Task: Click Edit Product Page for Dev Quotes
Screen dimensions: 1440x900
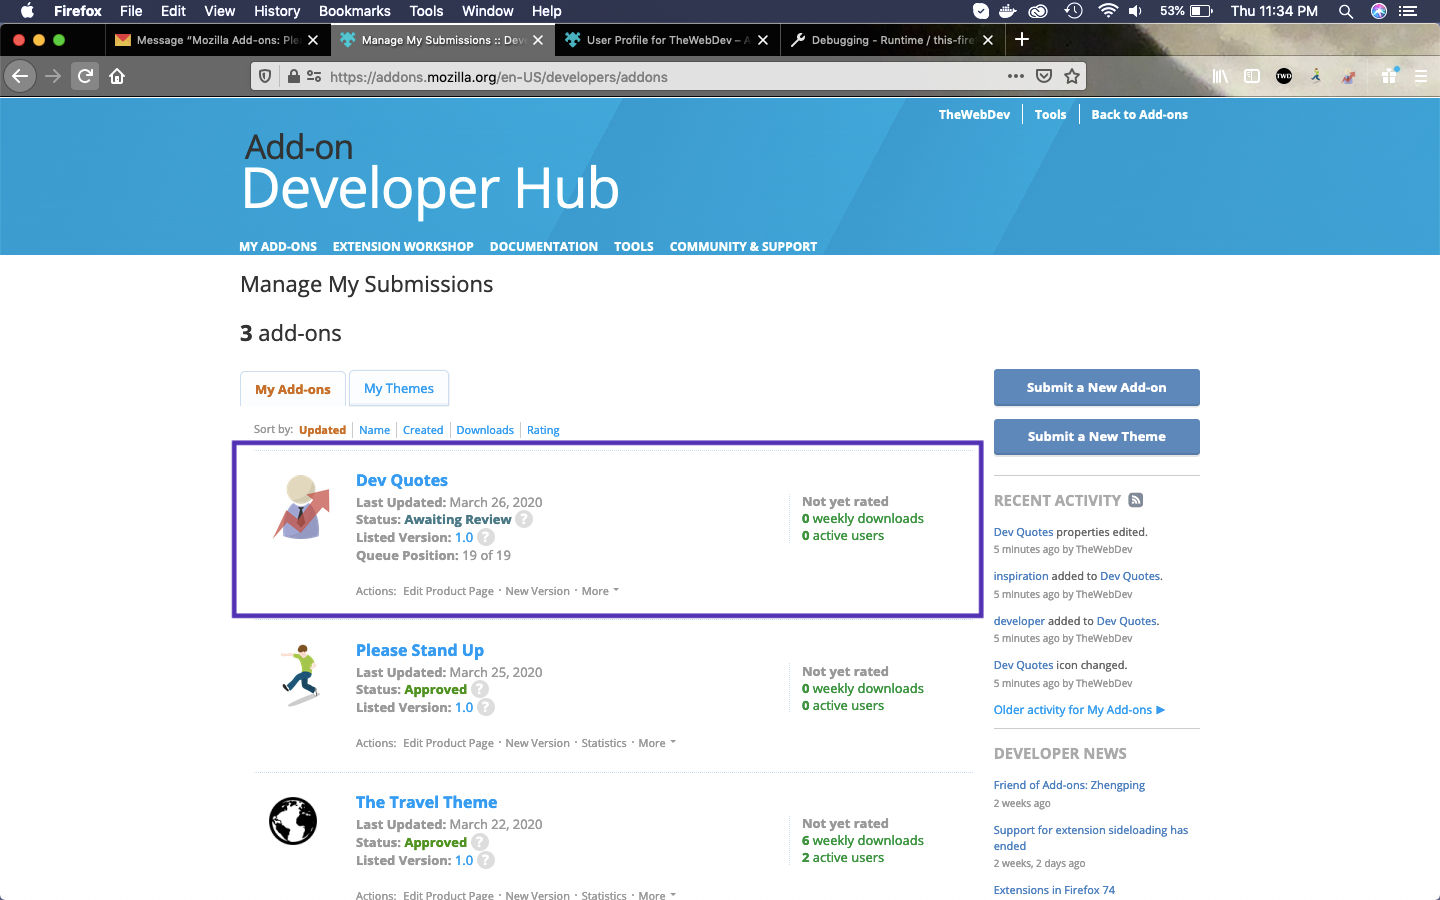Action: (x=448, y=591)
